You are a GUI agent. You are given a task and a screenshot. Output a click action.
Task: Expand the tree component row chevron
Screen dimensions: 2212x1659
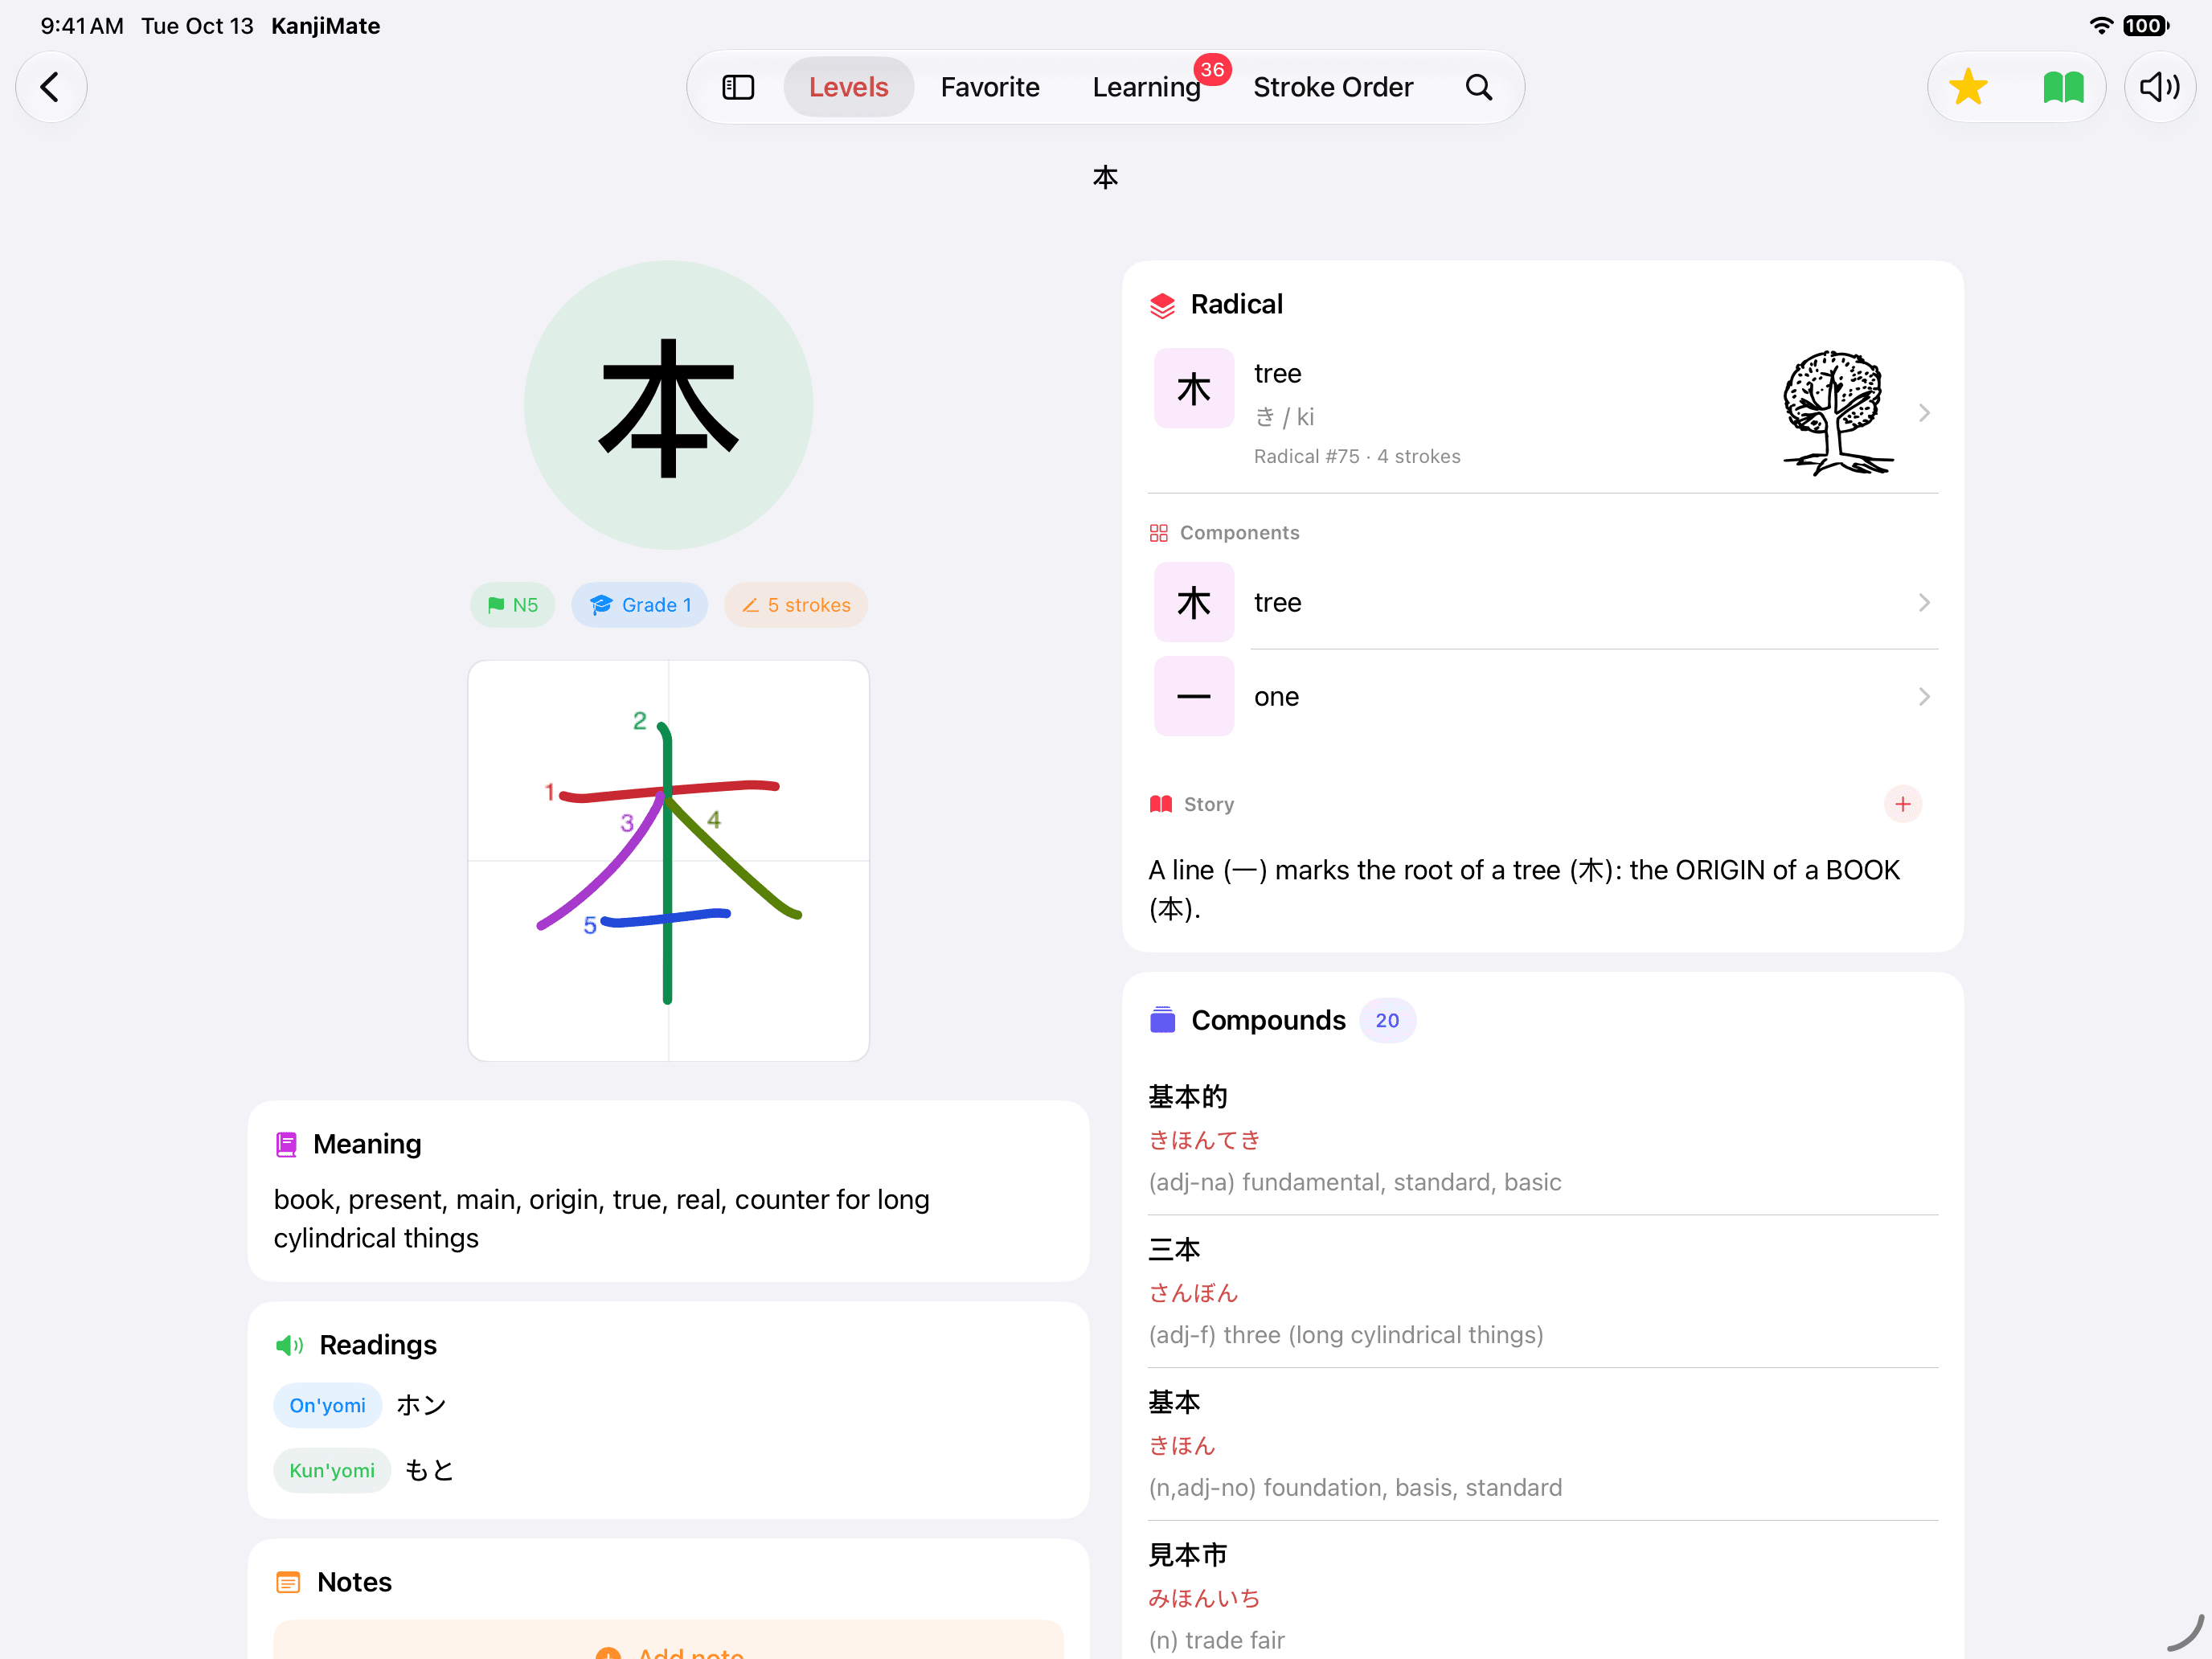point(1924,602)
